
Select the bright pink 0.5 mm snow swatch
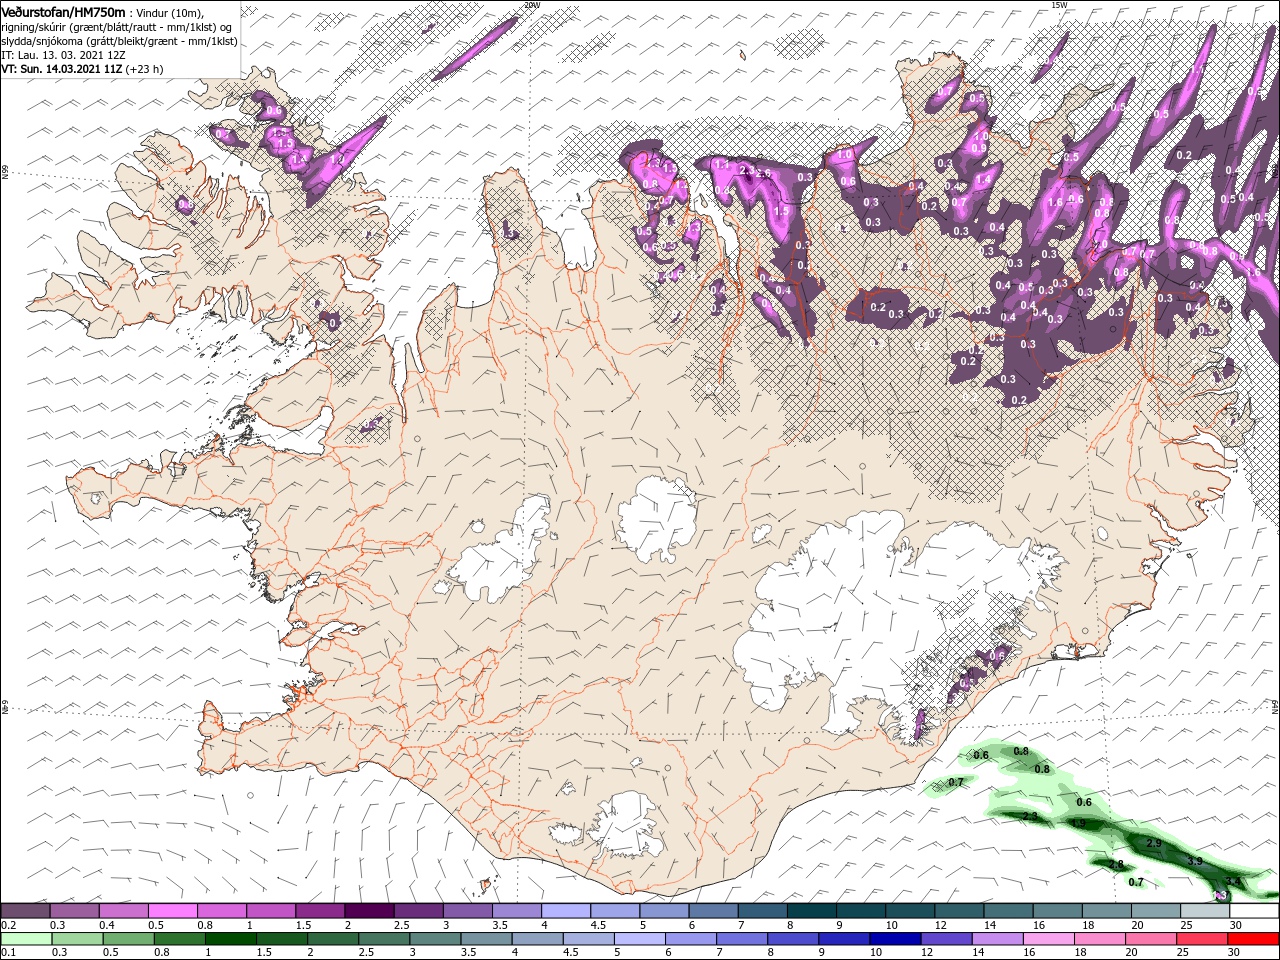click(172, 911)
